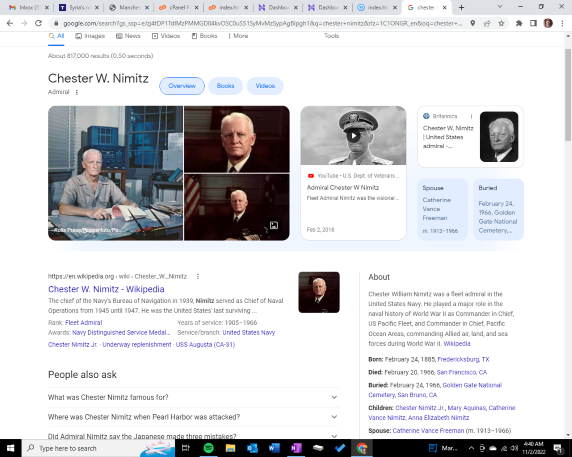
Task: Open the More search filters menu
Action: tap(238, 36)
